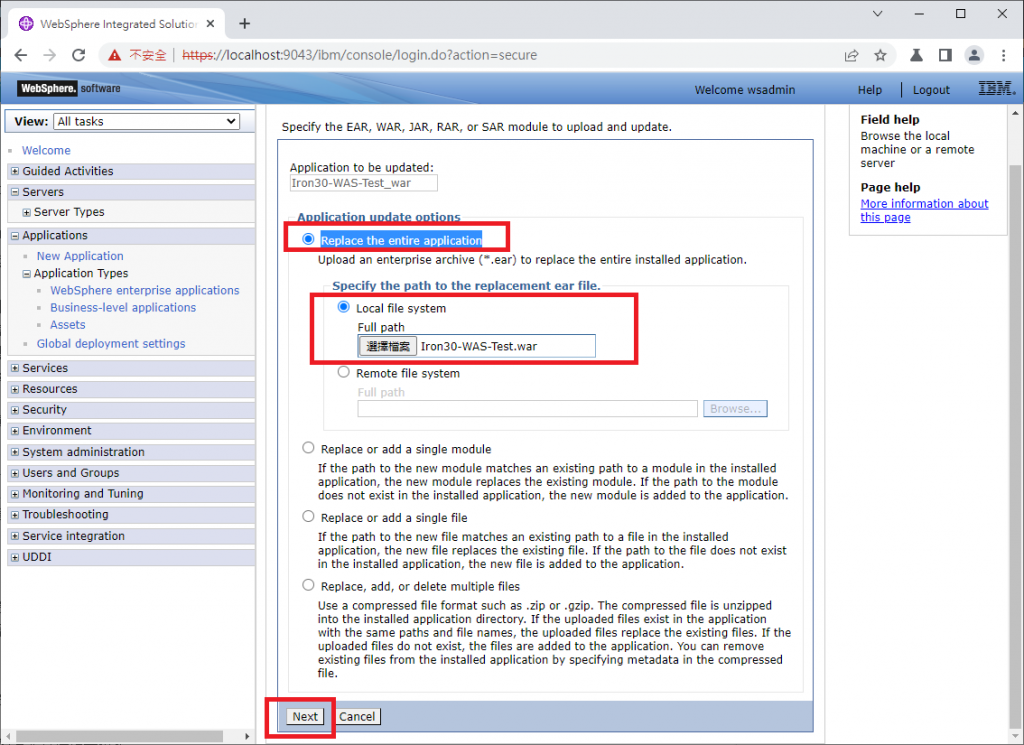The height and width of the screenshot is (745, 1024).
Task: Bookmark this page with star icon
Action: click(x=880, y=55)
